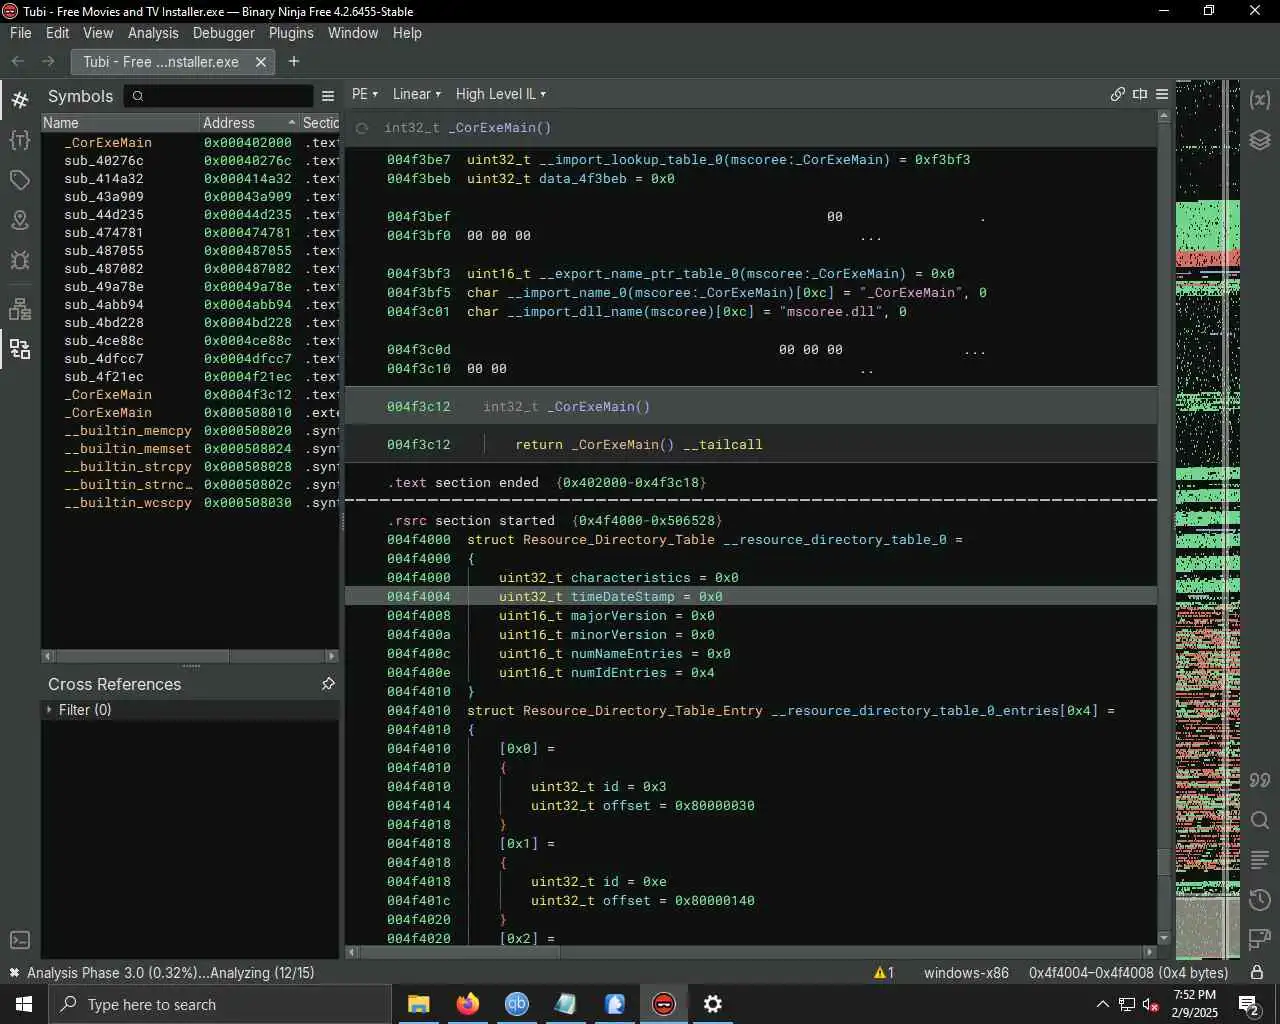Open the Variables sidebar icon on right
The width and height of the screenshot is (1280, 1024).
[1260, 100]
